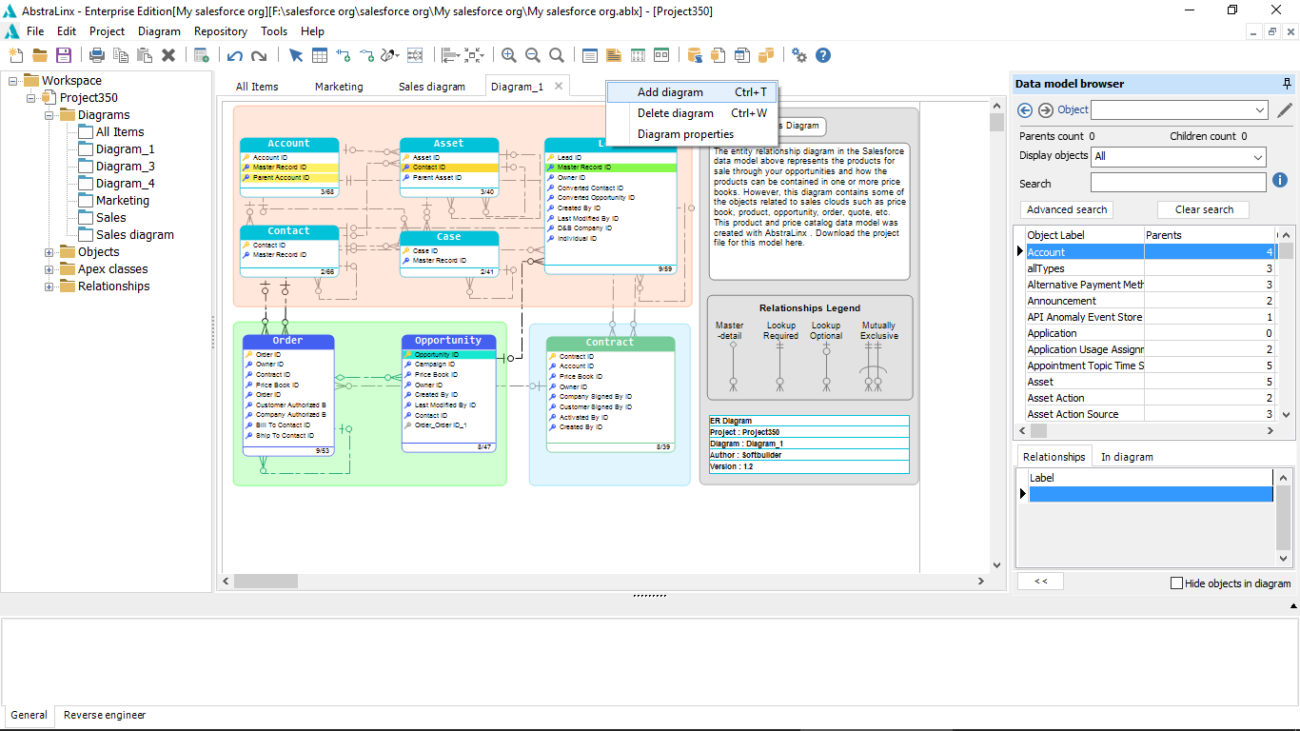
Task: Click the diagram canvas vertical scrollbar
Action: pyautogui.click(x=996, y=335)
